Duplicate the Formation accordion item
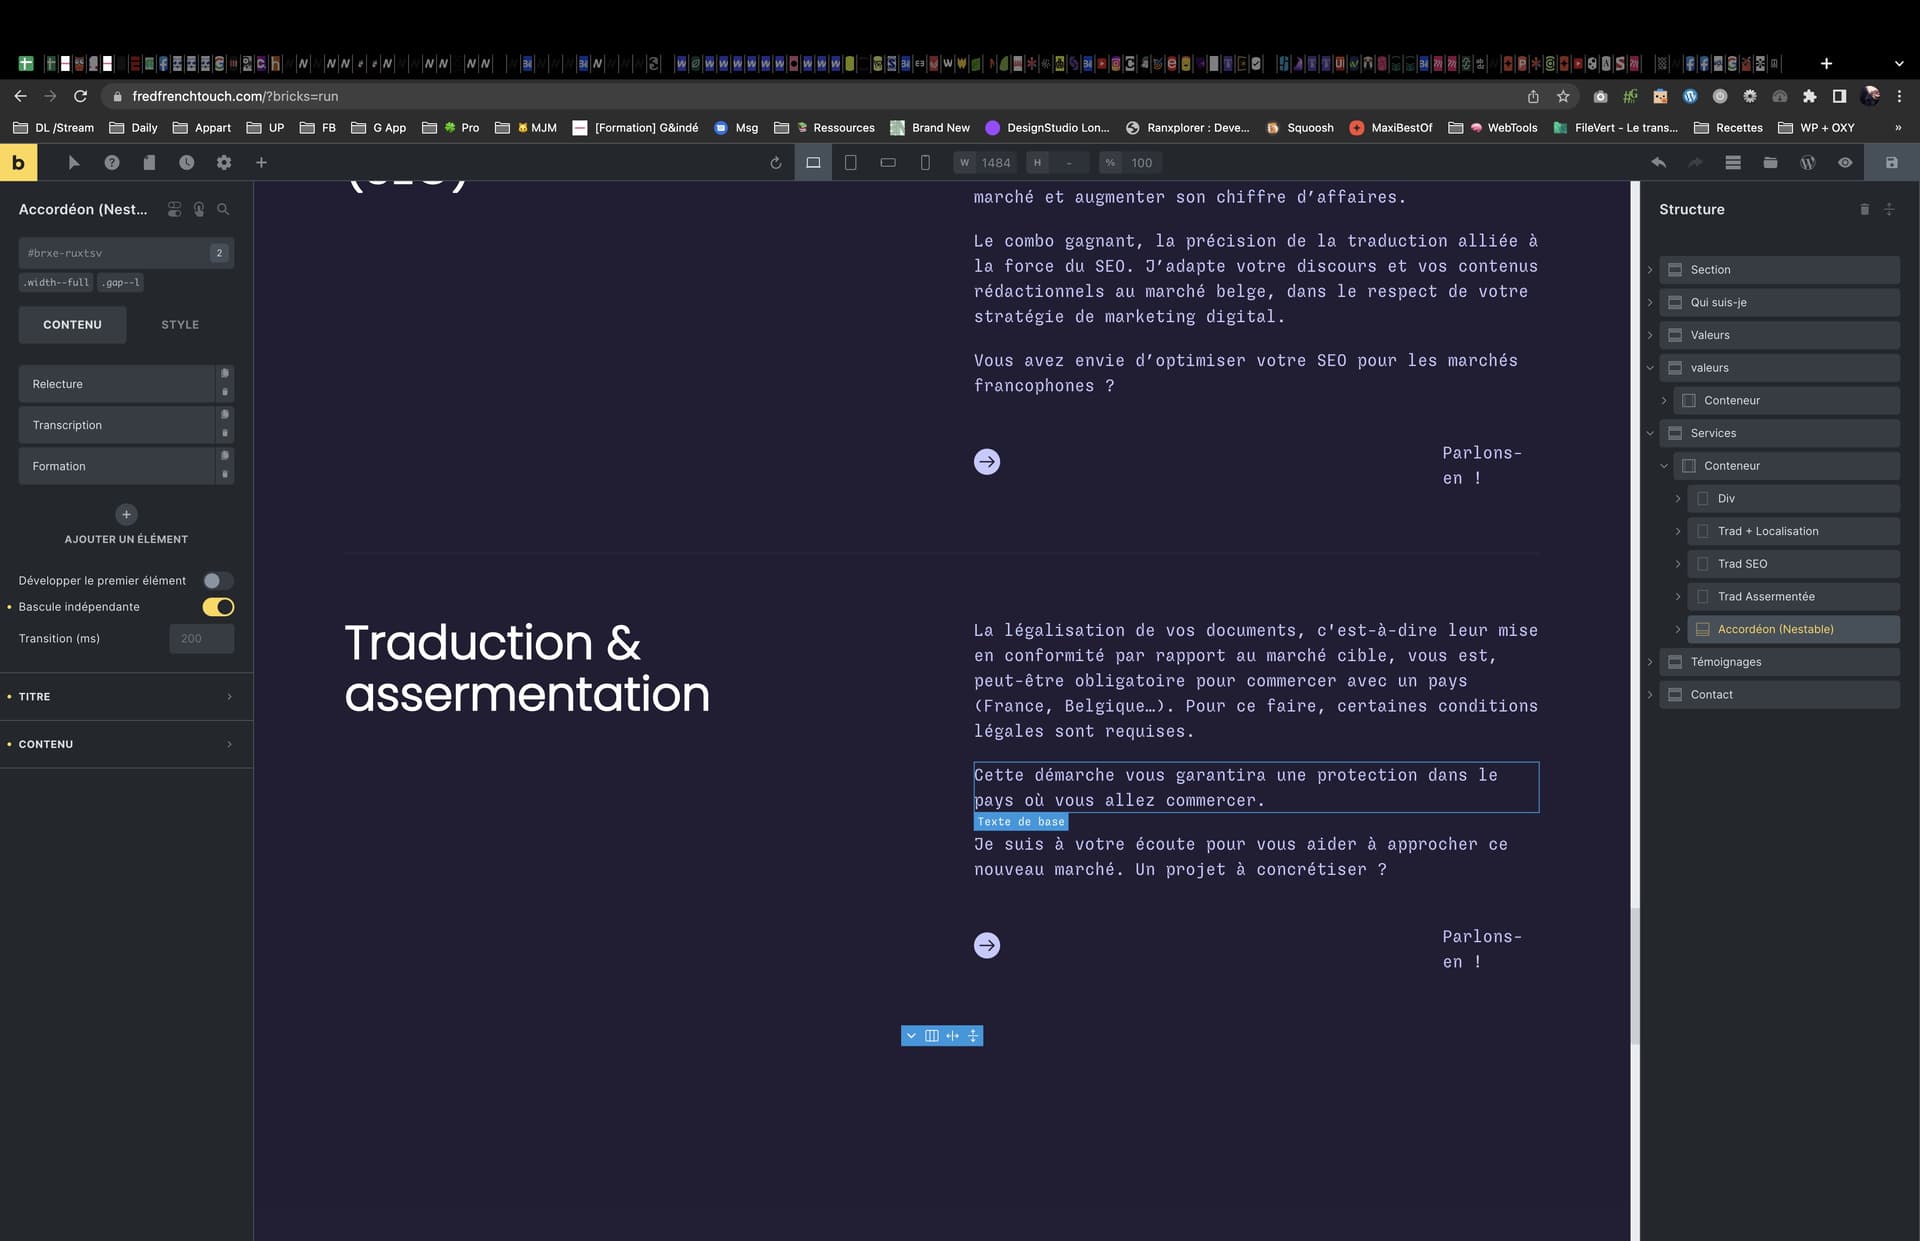 click(225, 456)
